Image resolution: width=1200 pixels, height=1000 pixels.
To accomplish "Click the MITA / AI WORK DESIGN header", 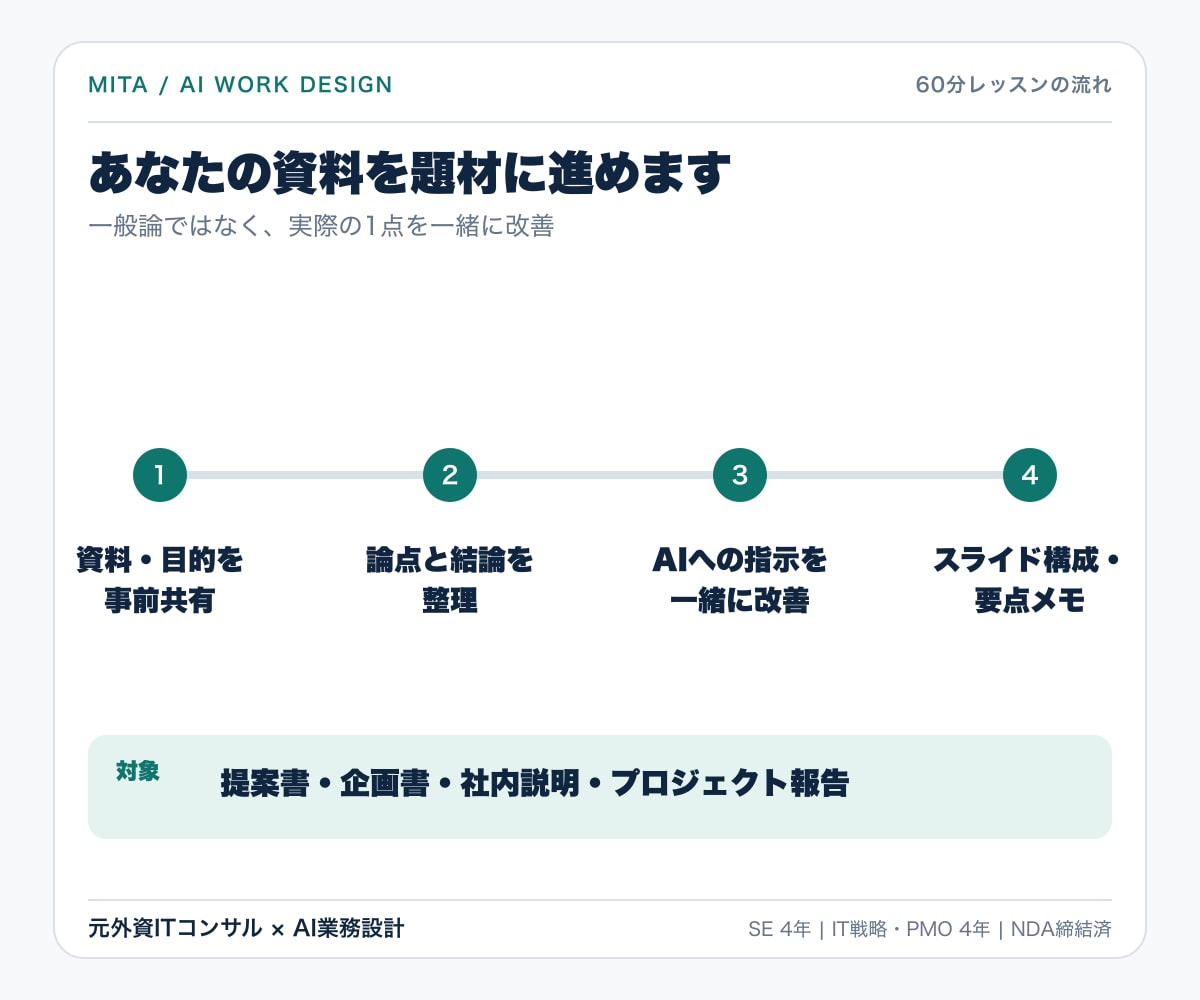I will click(x=240, y=85).
